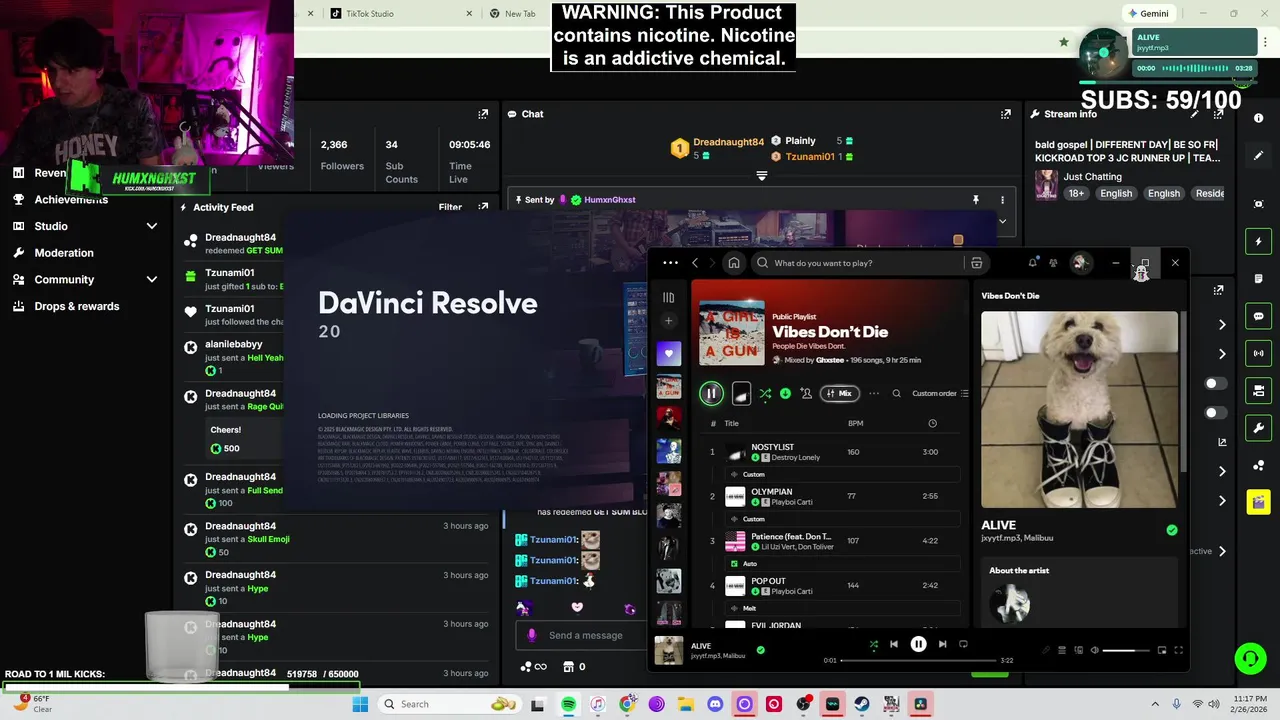Open the Activity Feed Filter
The height and width of the screenshot is (720, 1280).
click(x=450, y=207)
